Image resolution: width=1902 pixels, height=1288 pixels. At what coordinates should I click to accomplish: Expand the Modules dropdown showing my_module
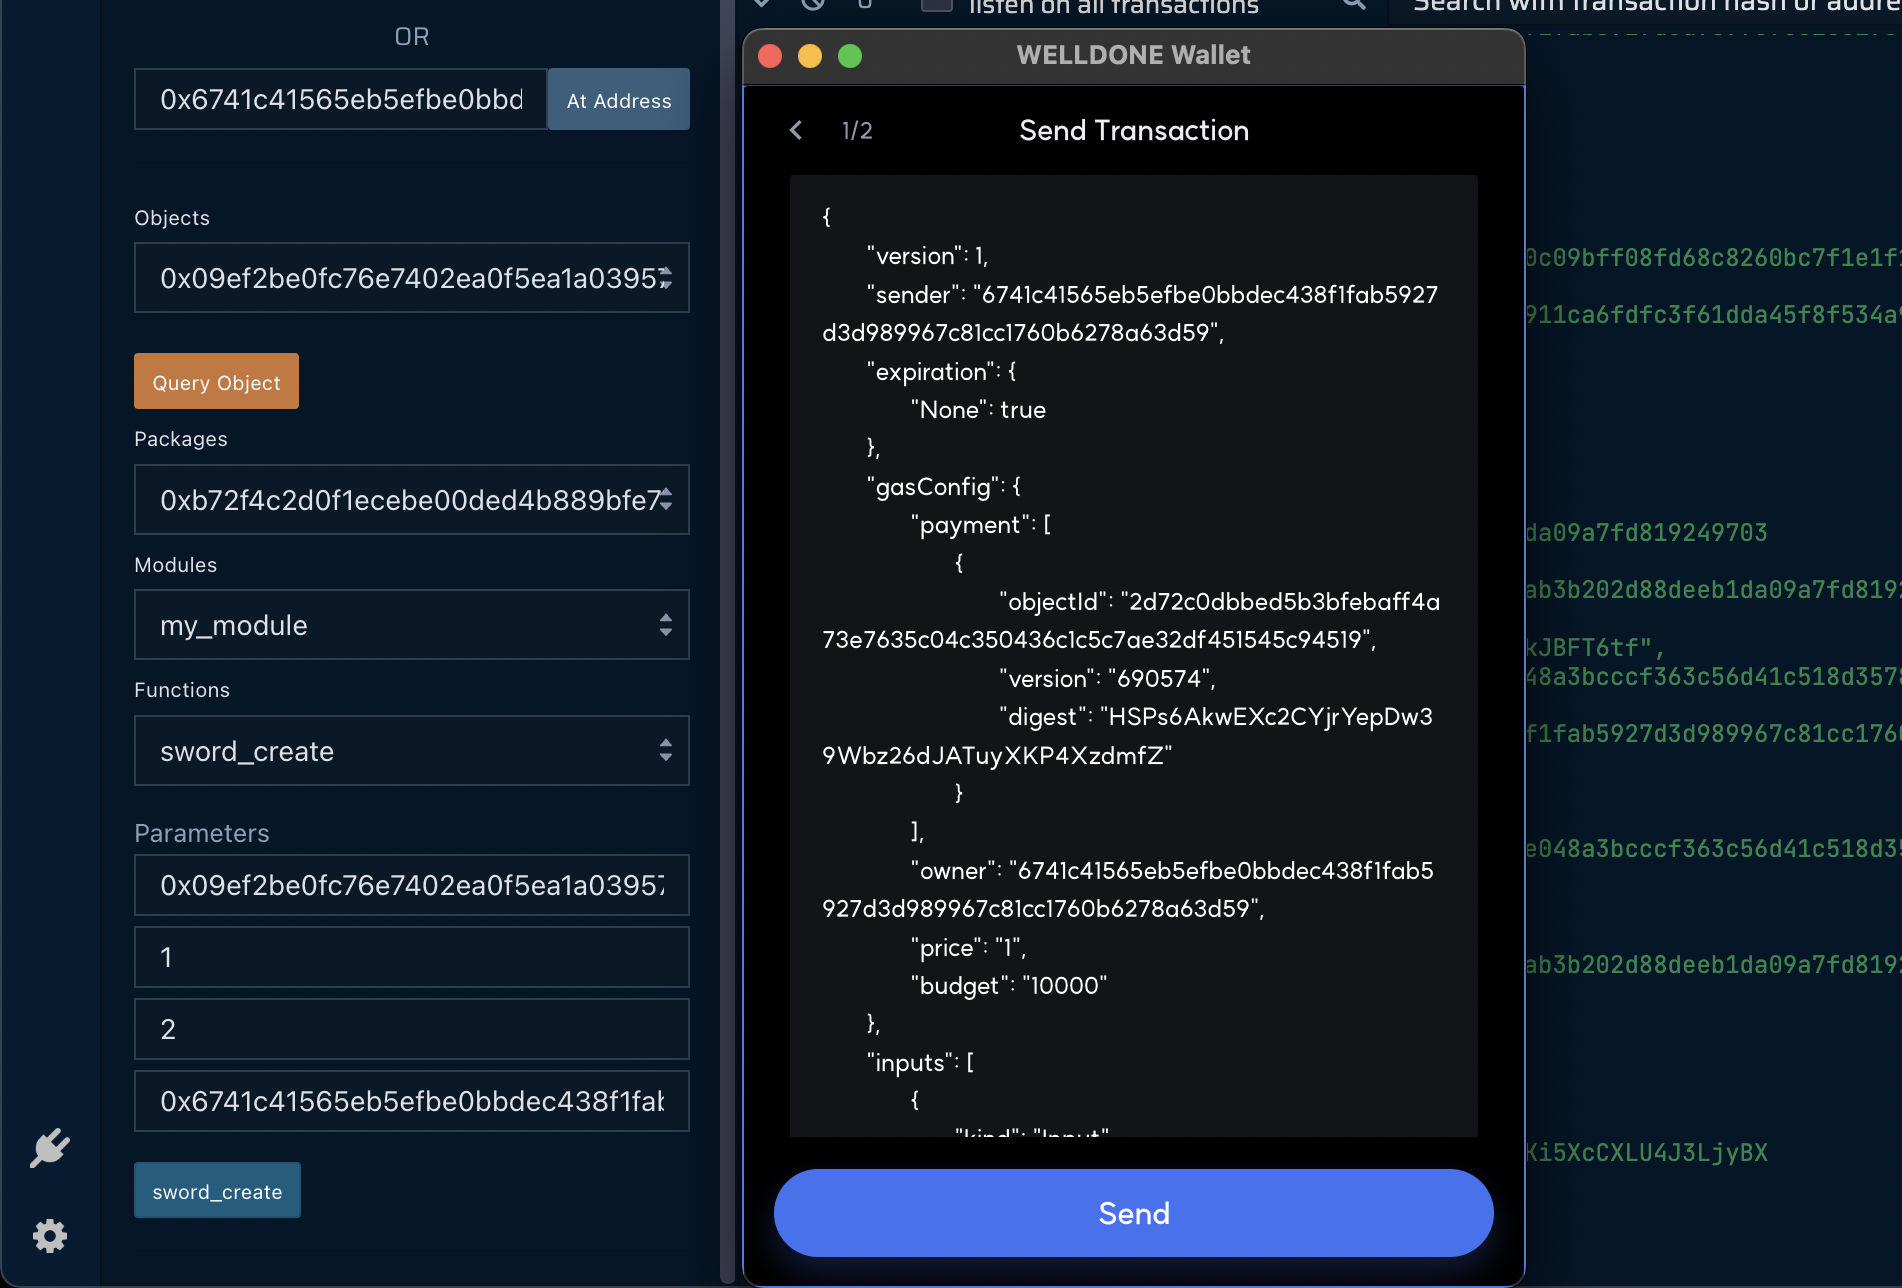(412, 625)
